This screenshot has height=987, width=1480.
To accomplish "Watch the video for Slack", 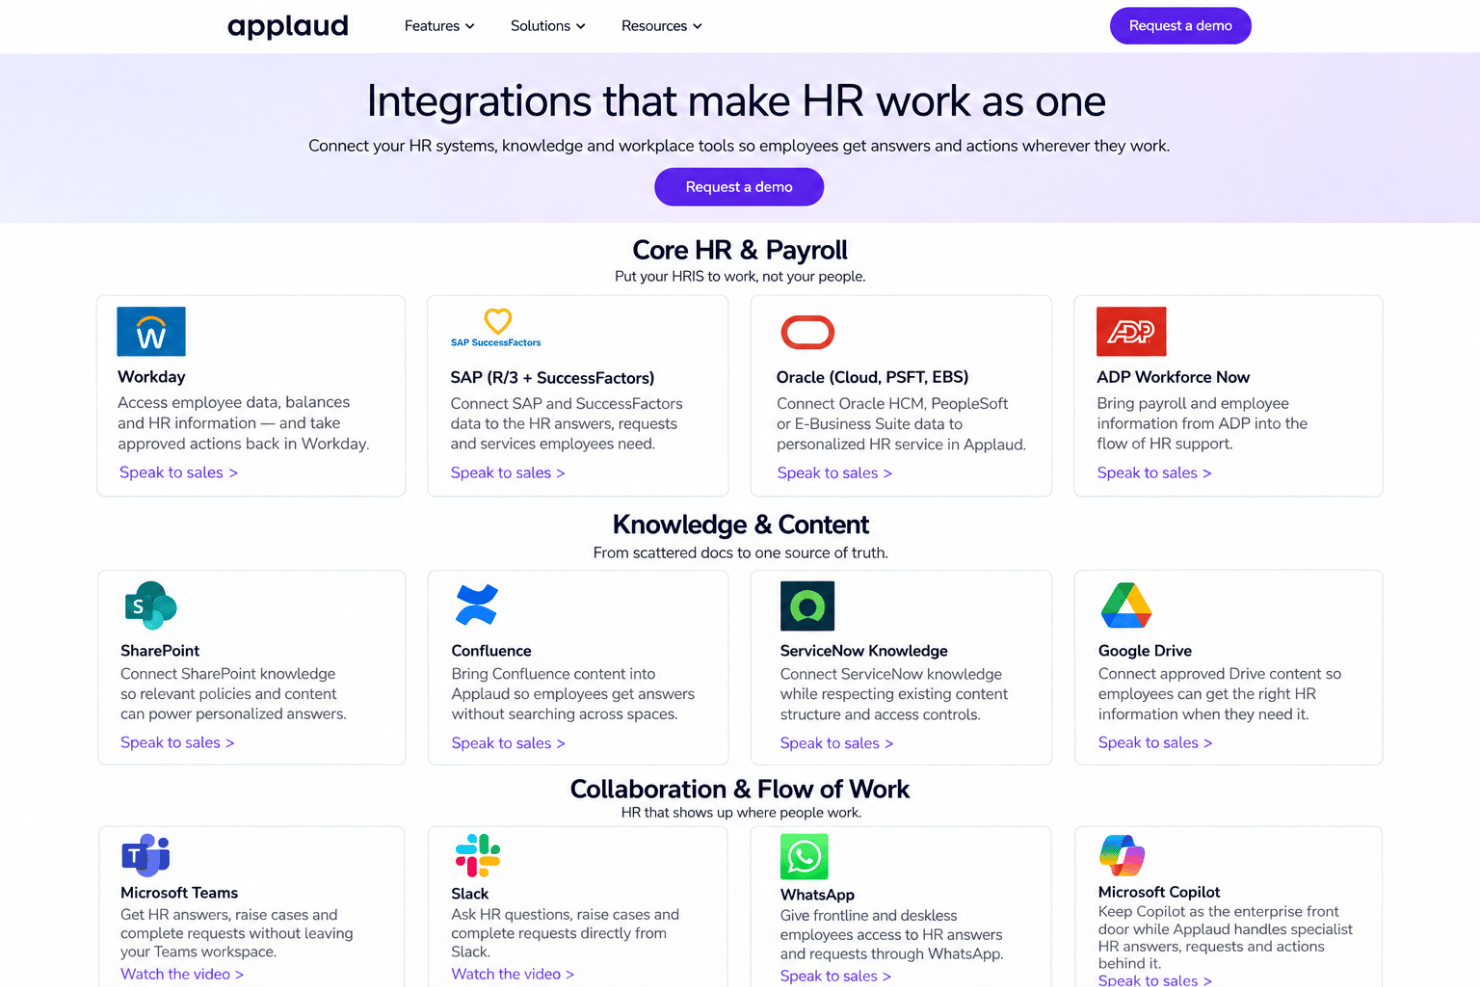I will (512, 974).
